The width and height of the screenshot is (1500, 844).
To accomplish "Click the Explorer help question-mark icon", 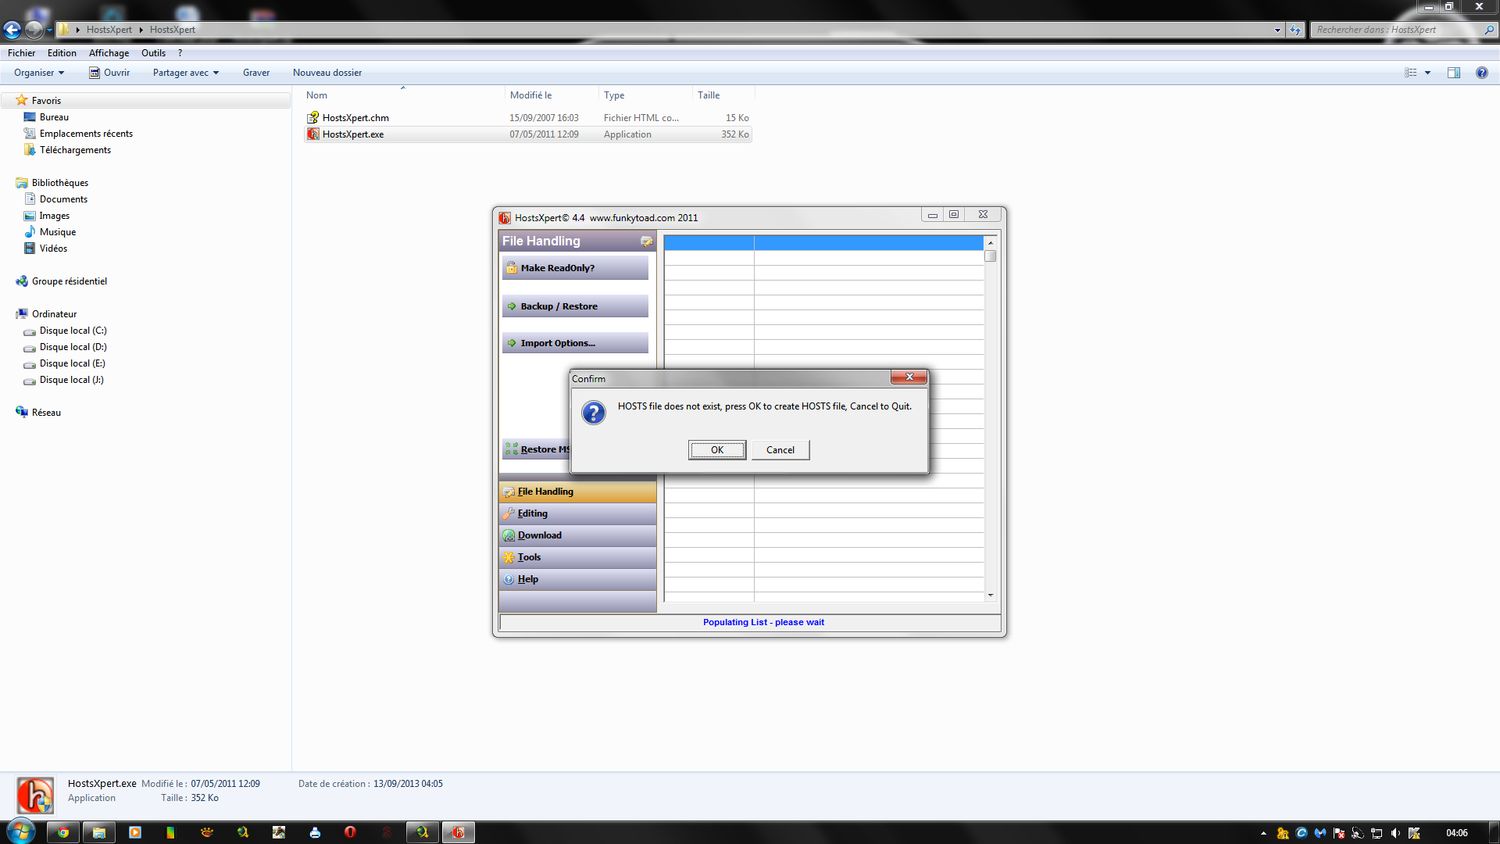I will point(1482,73).
